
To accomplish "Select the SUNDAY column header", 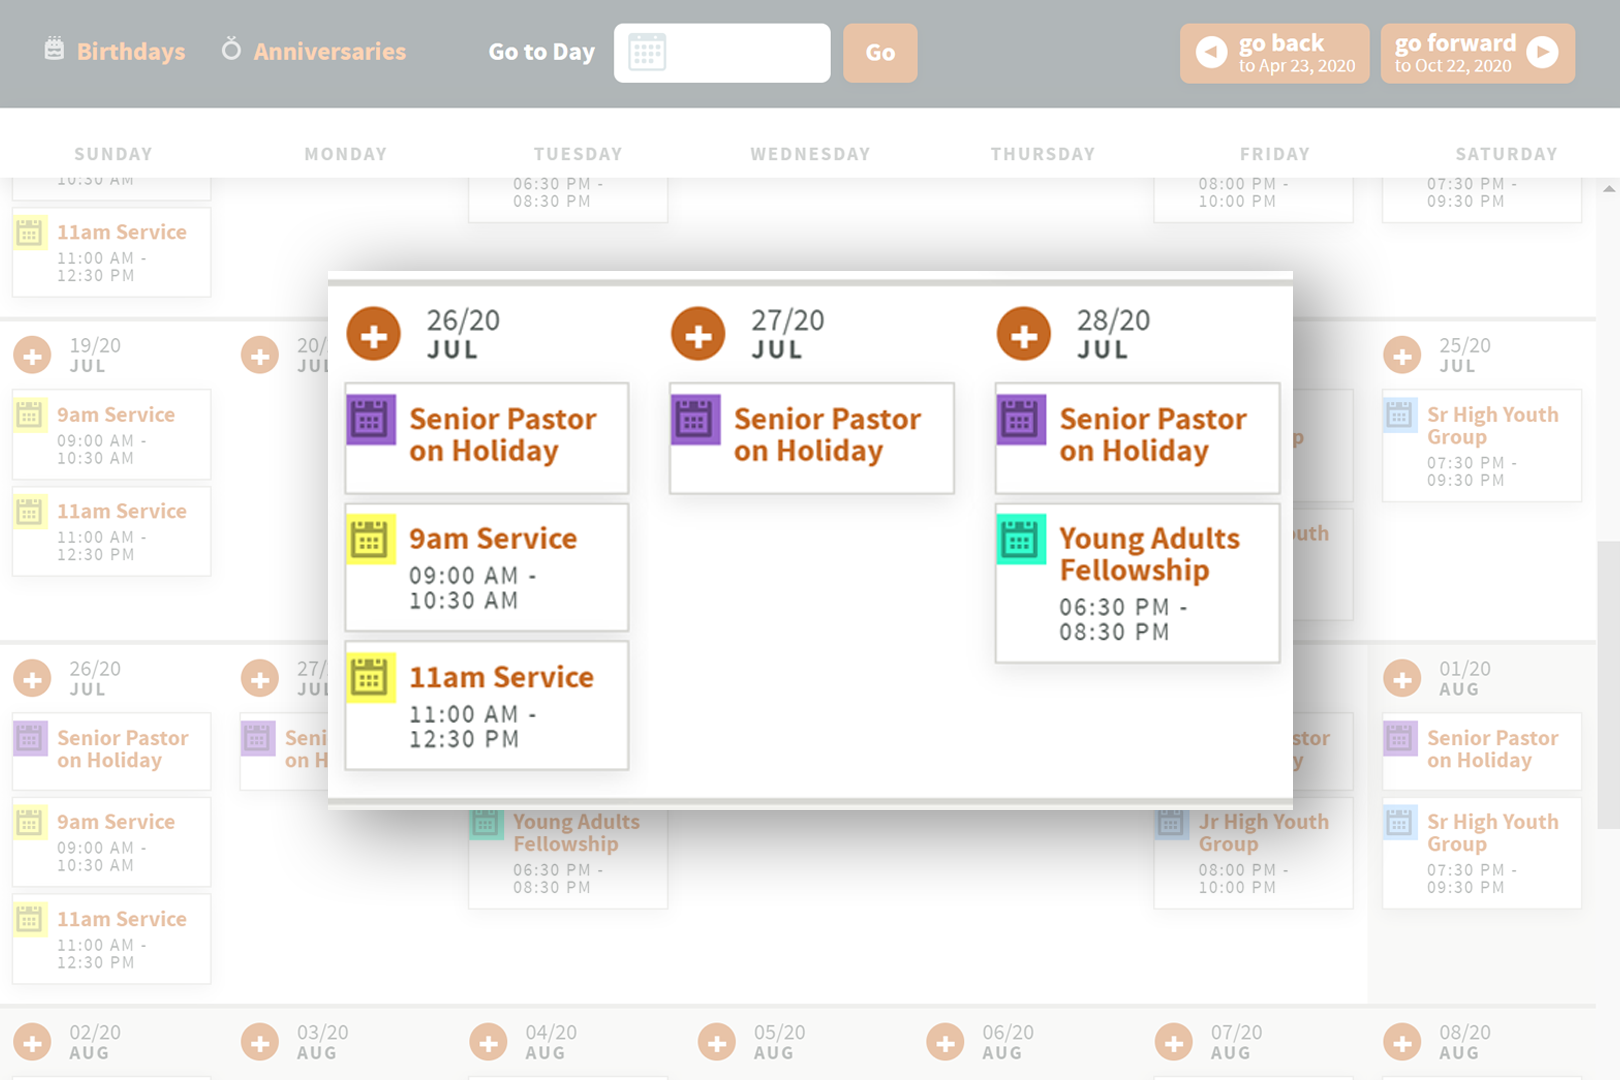I will (113, 153).
